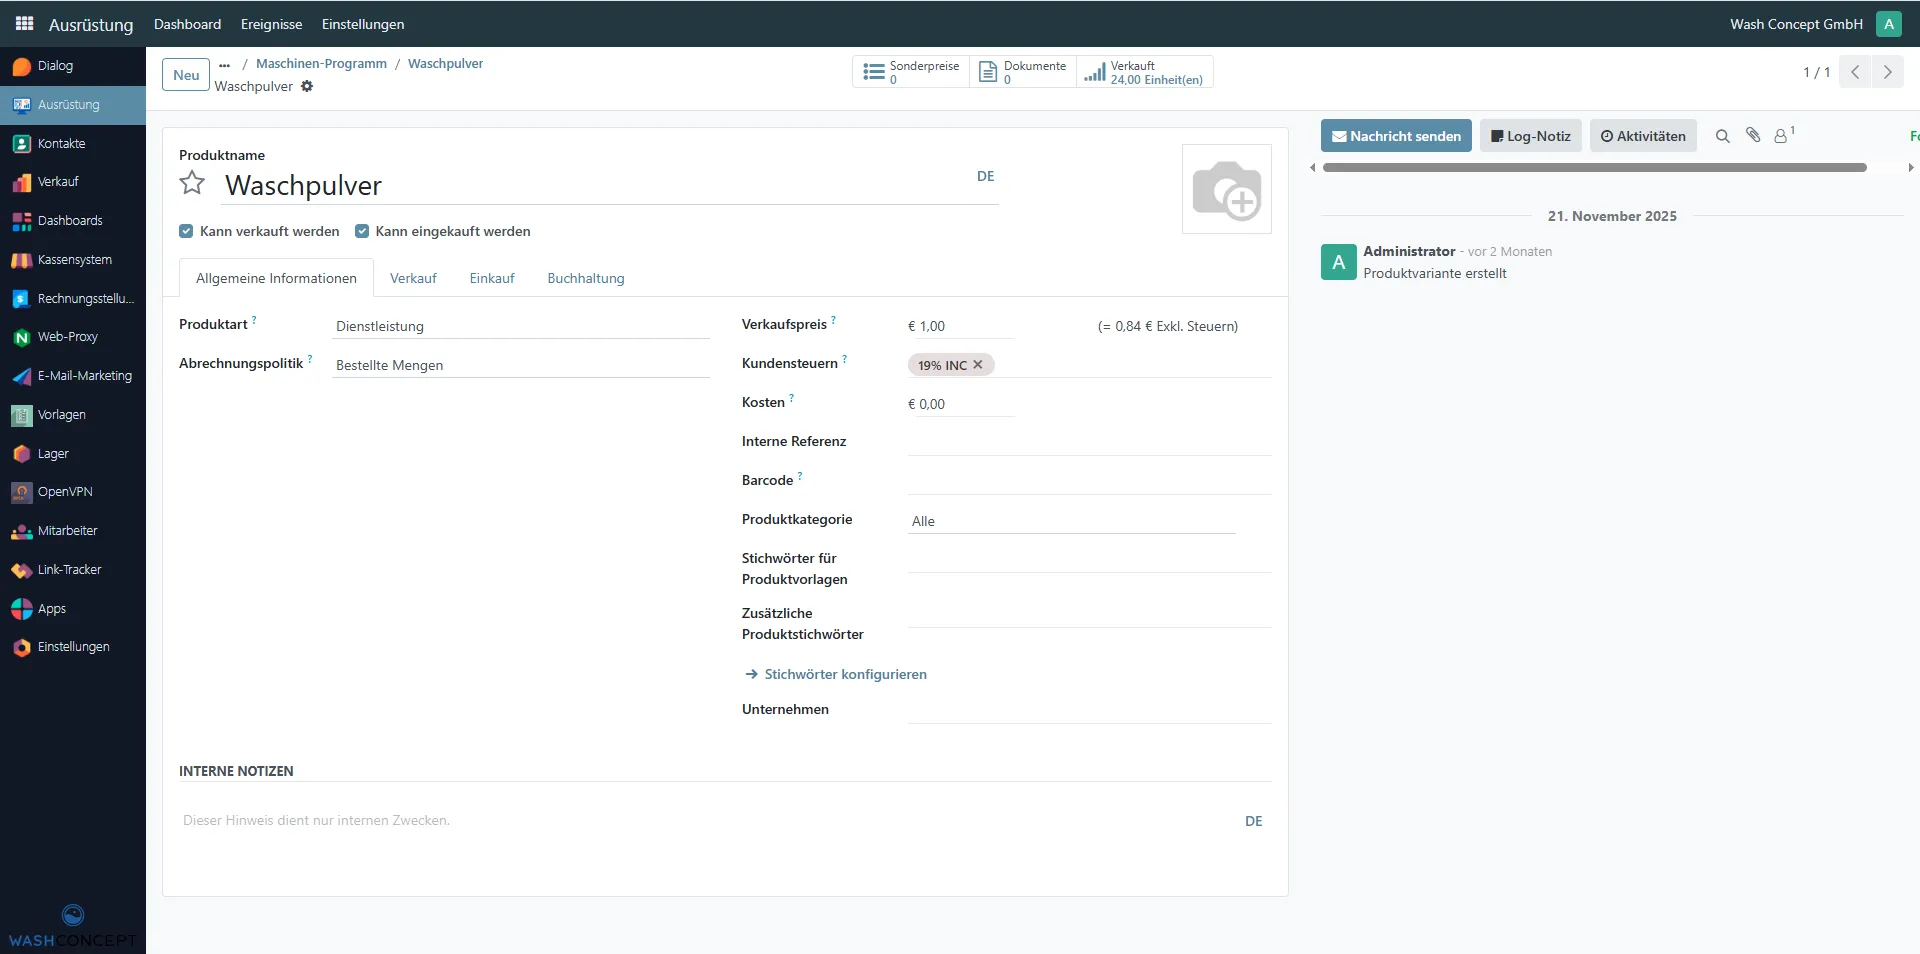Mark Waschpulver as favorite with star

click(x=192, y=183)
